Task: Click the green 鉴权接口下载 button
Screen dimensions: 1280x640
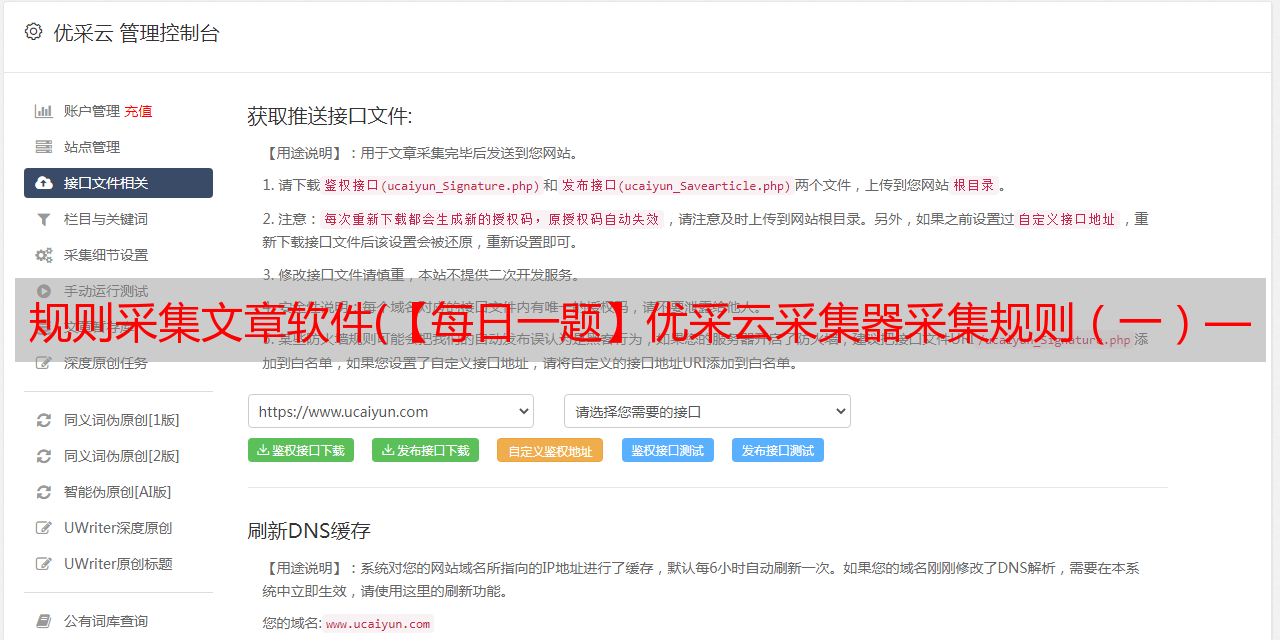Action: click(301, 450)
